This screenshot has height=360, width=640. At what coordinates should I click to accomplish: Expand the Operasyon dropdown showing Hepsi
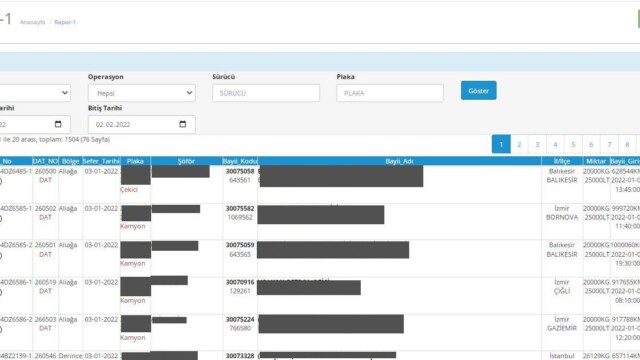click(142, 93)
